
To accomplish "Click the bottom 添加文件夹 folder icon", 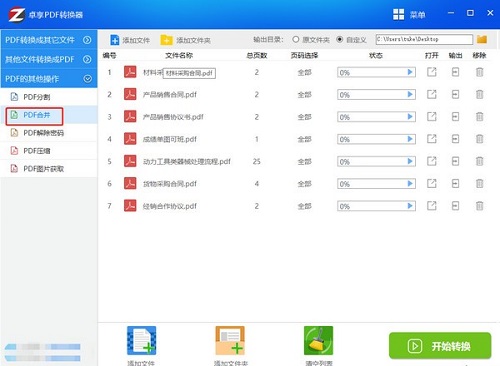I will point(230,341).
